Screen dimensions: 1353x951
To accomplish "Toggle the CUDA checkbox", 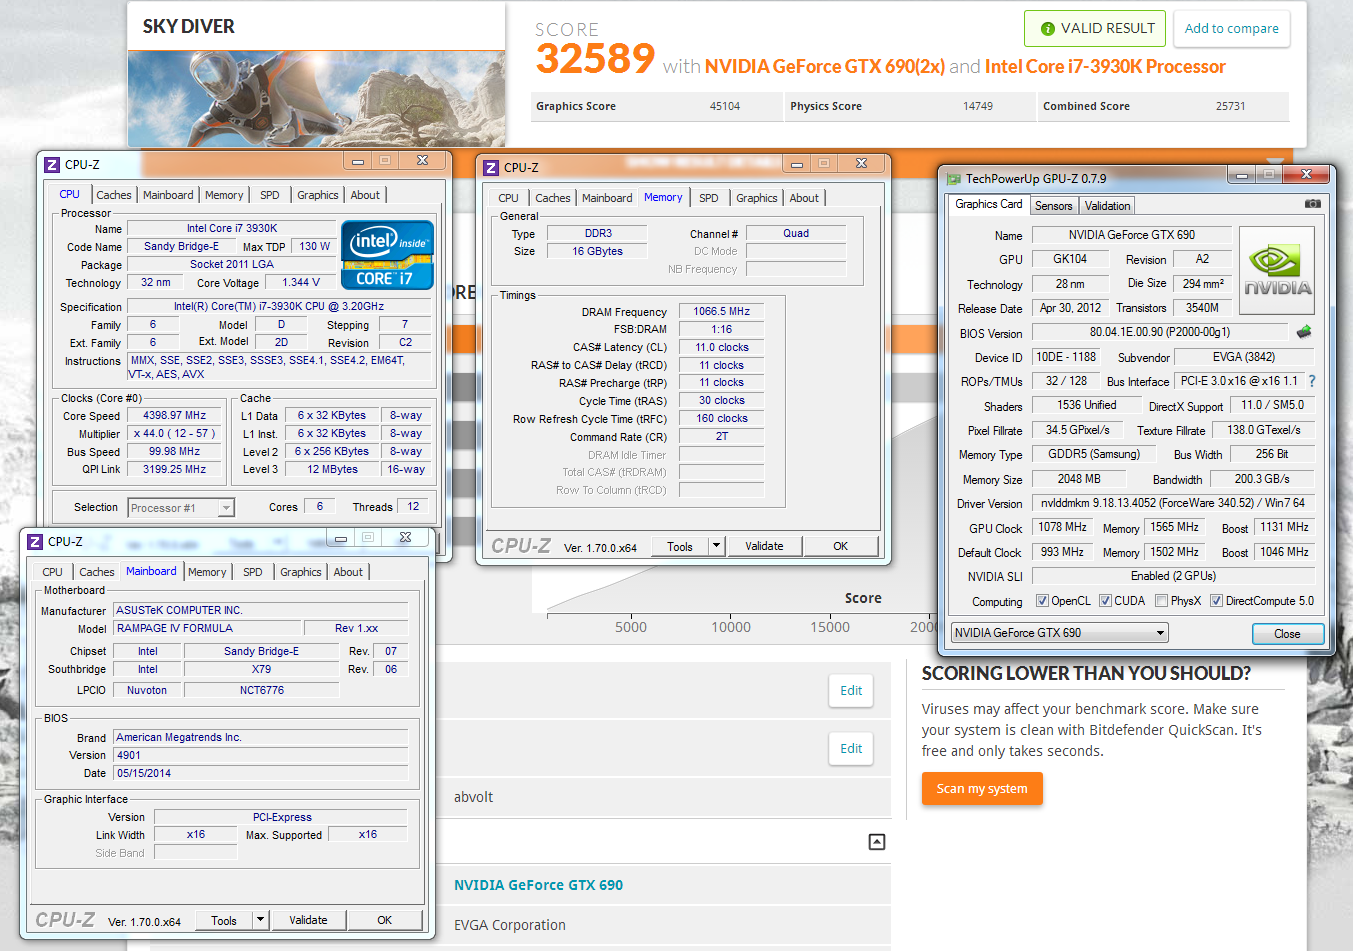I will coord(1105,601).
